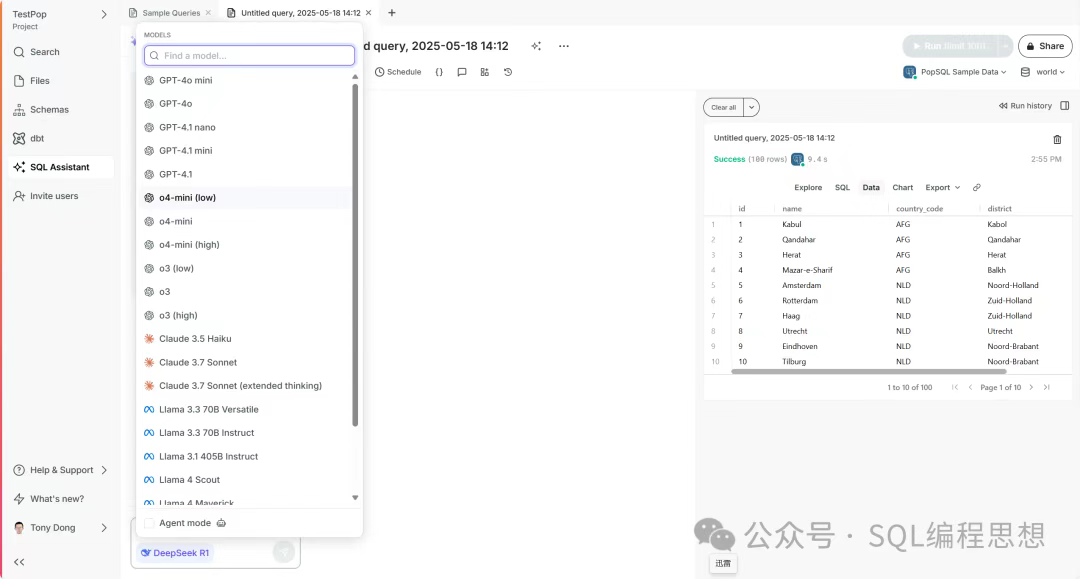Open the DeepSeek R1 model selector

[x=175, y=553]
